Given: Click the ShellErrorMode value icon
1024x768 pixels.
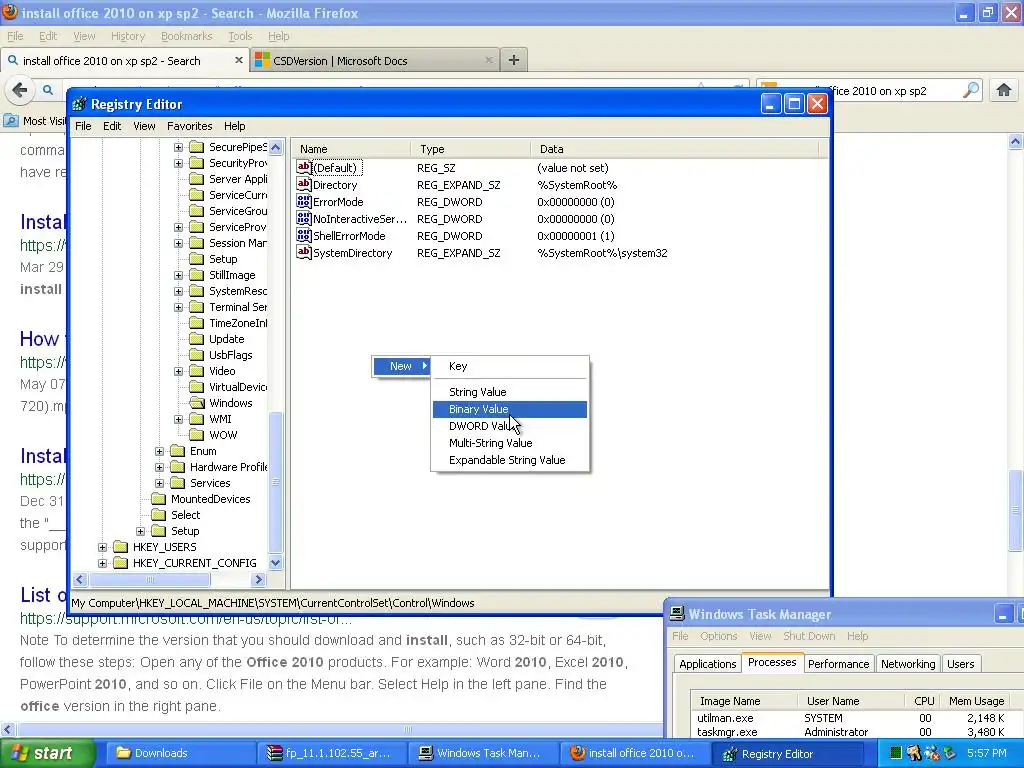Looking at the screenshot, I should [304, 236].
